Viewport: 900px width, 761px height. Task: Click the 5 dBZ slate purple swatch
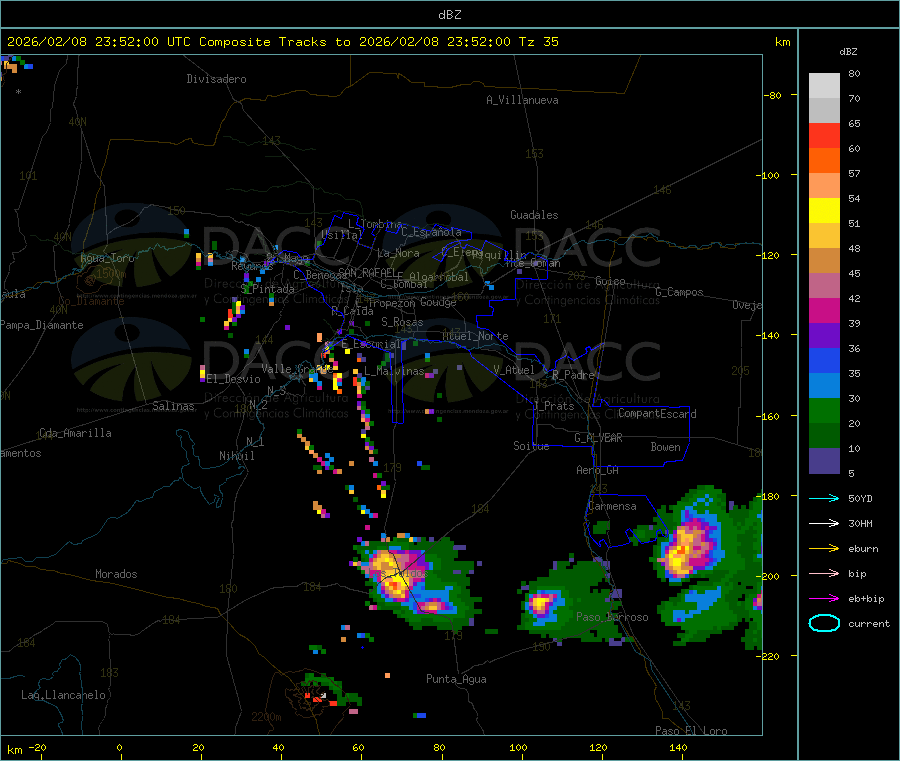coord(824,461)
